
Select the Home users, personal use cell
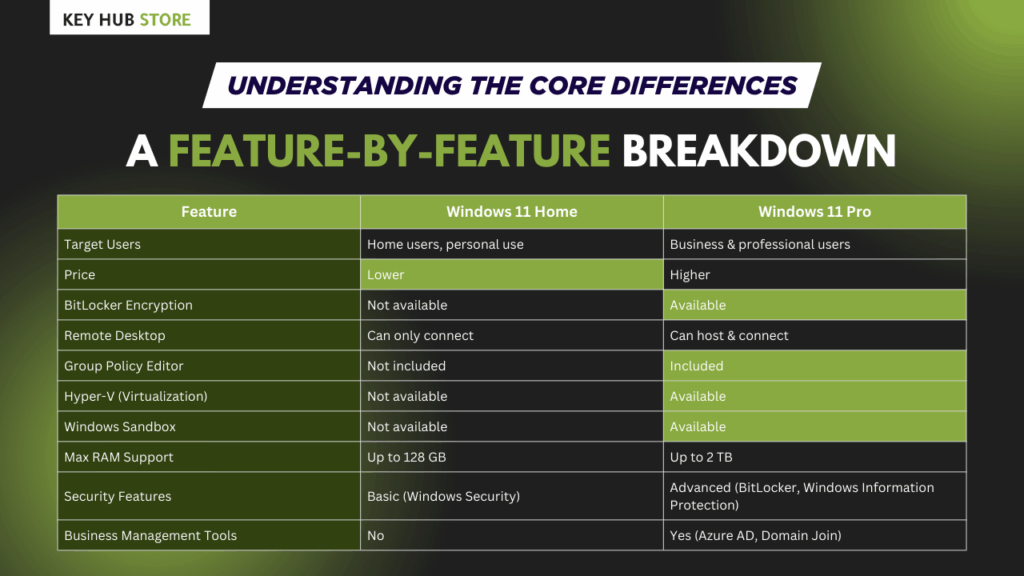click(x=445, y=244)
